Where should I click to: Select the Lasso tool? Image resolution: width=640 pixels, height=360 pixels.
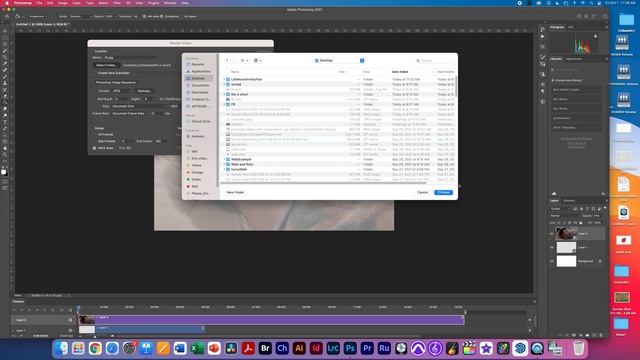[x=5, y=44]
